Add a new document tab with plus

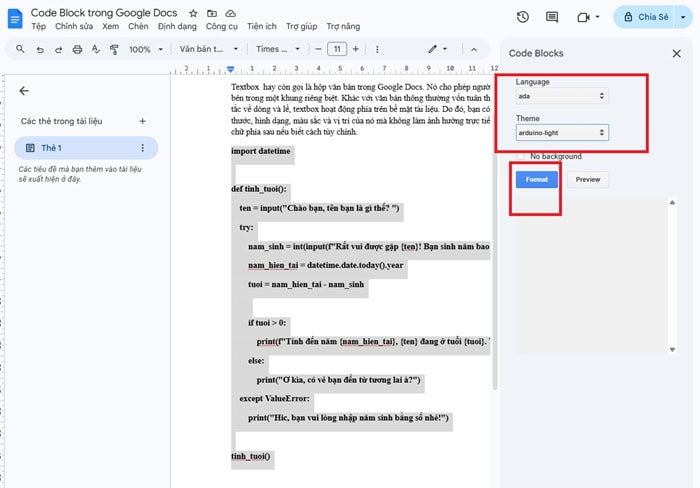tap(142, 121)
